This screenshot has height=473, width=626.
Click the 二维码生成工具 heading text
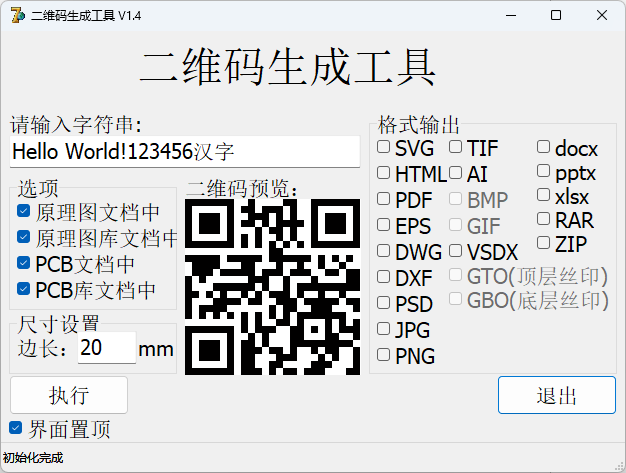point(288,67)
